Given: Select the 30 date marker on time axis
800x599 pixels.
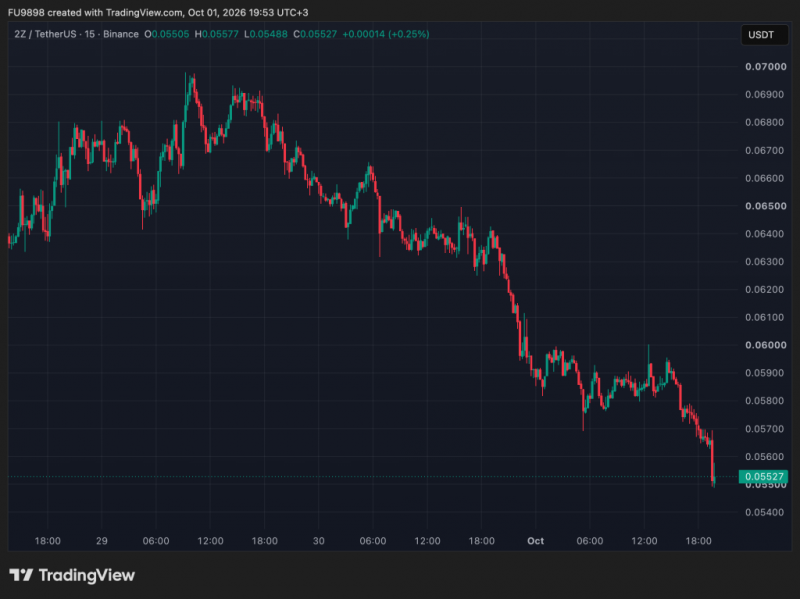Looking at the screenshot, I should click(318, 541).
